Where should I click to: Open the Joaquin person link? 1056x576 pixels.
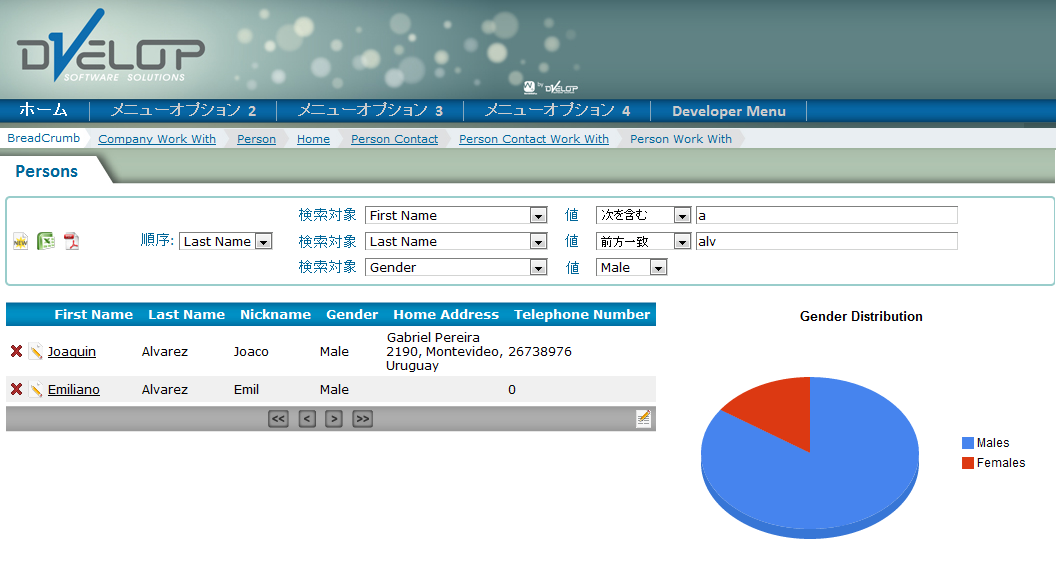72,351
